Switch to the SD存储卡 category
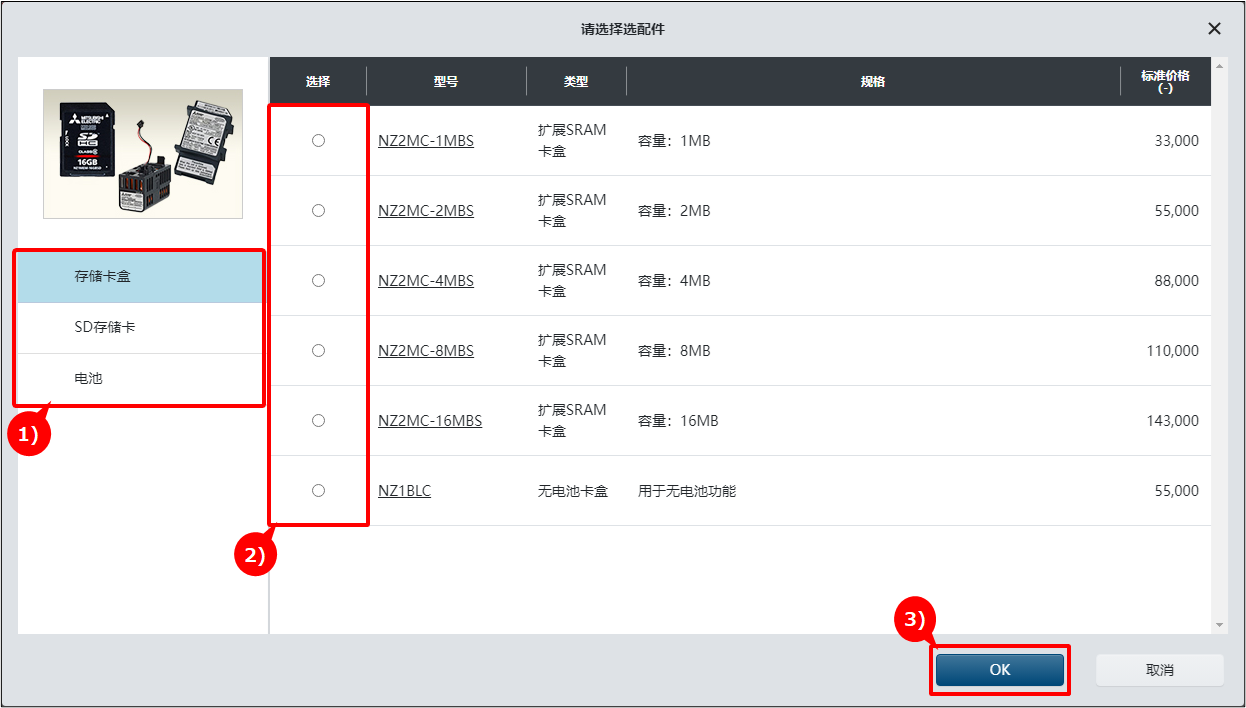This screenshot has height=708, width=1246. point(140,327)
